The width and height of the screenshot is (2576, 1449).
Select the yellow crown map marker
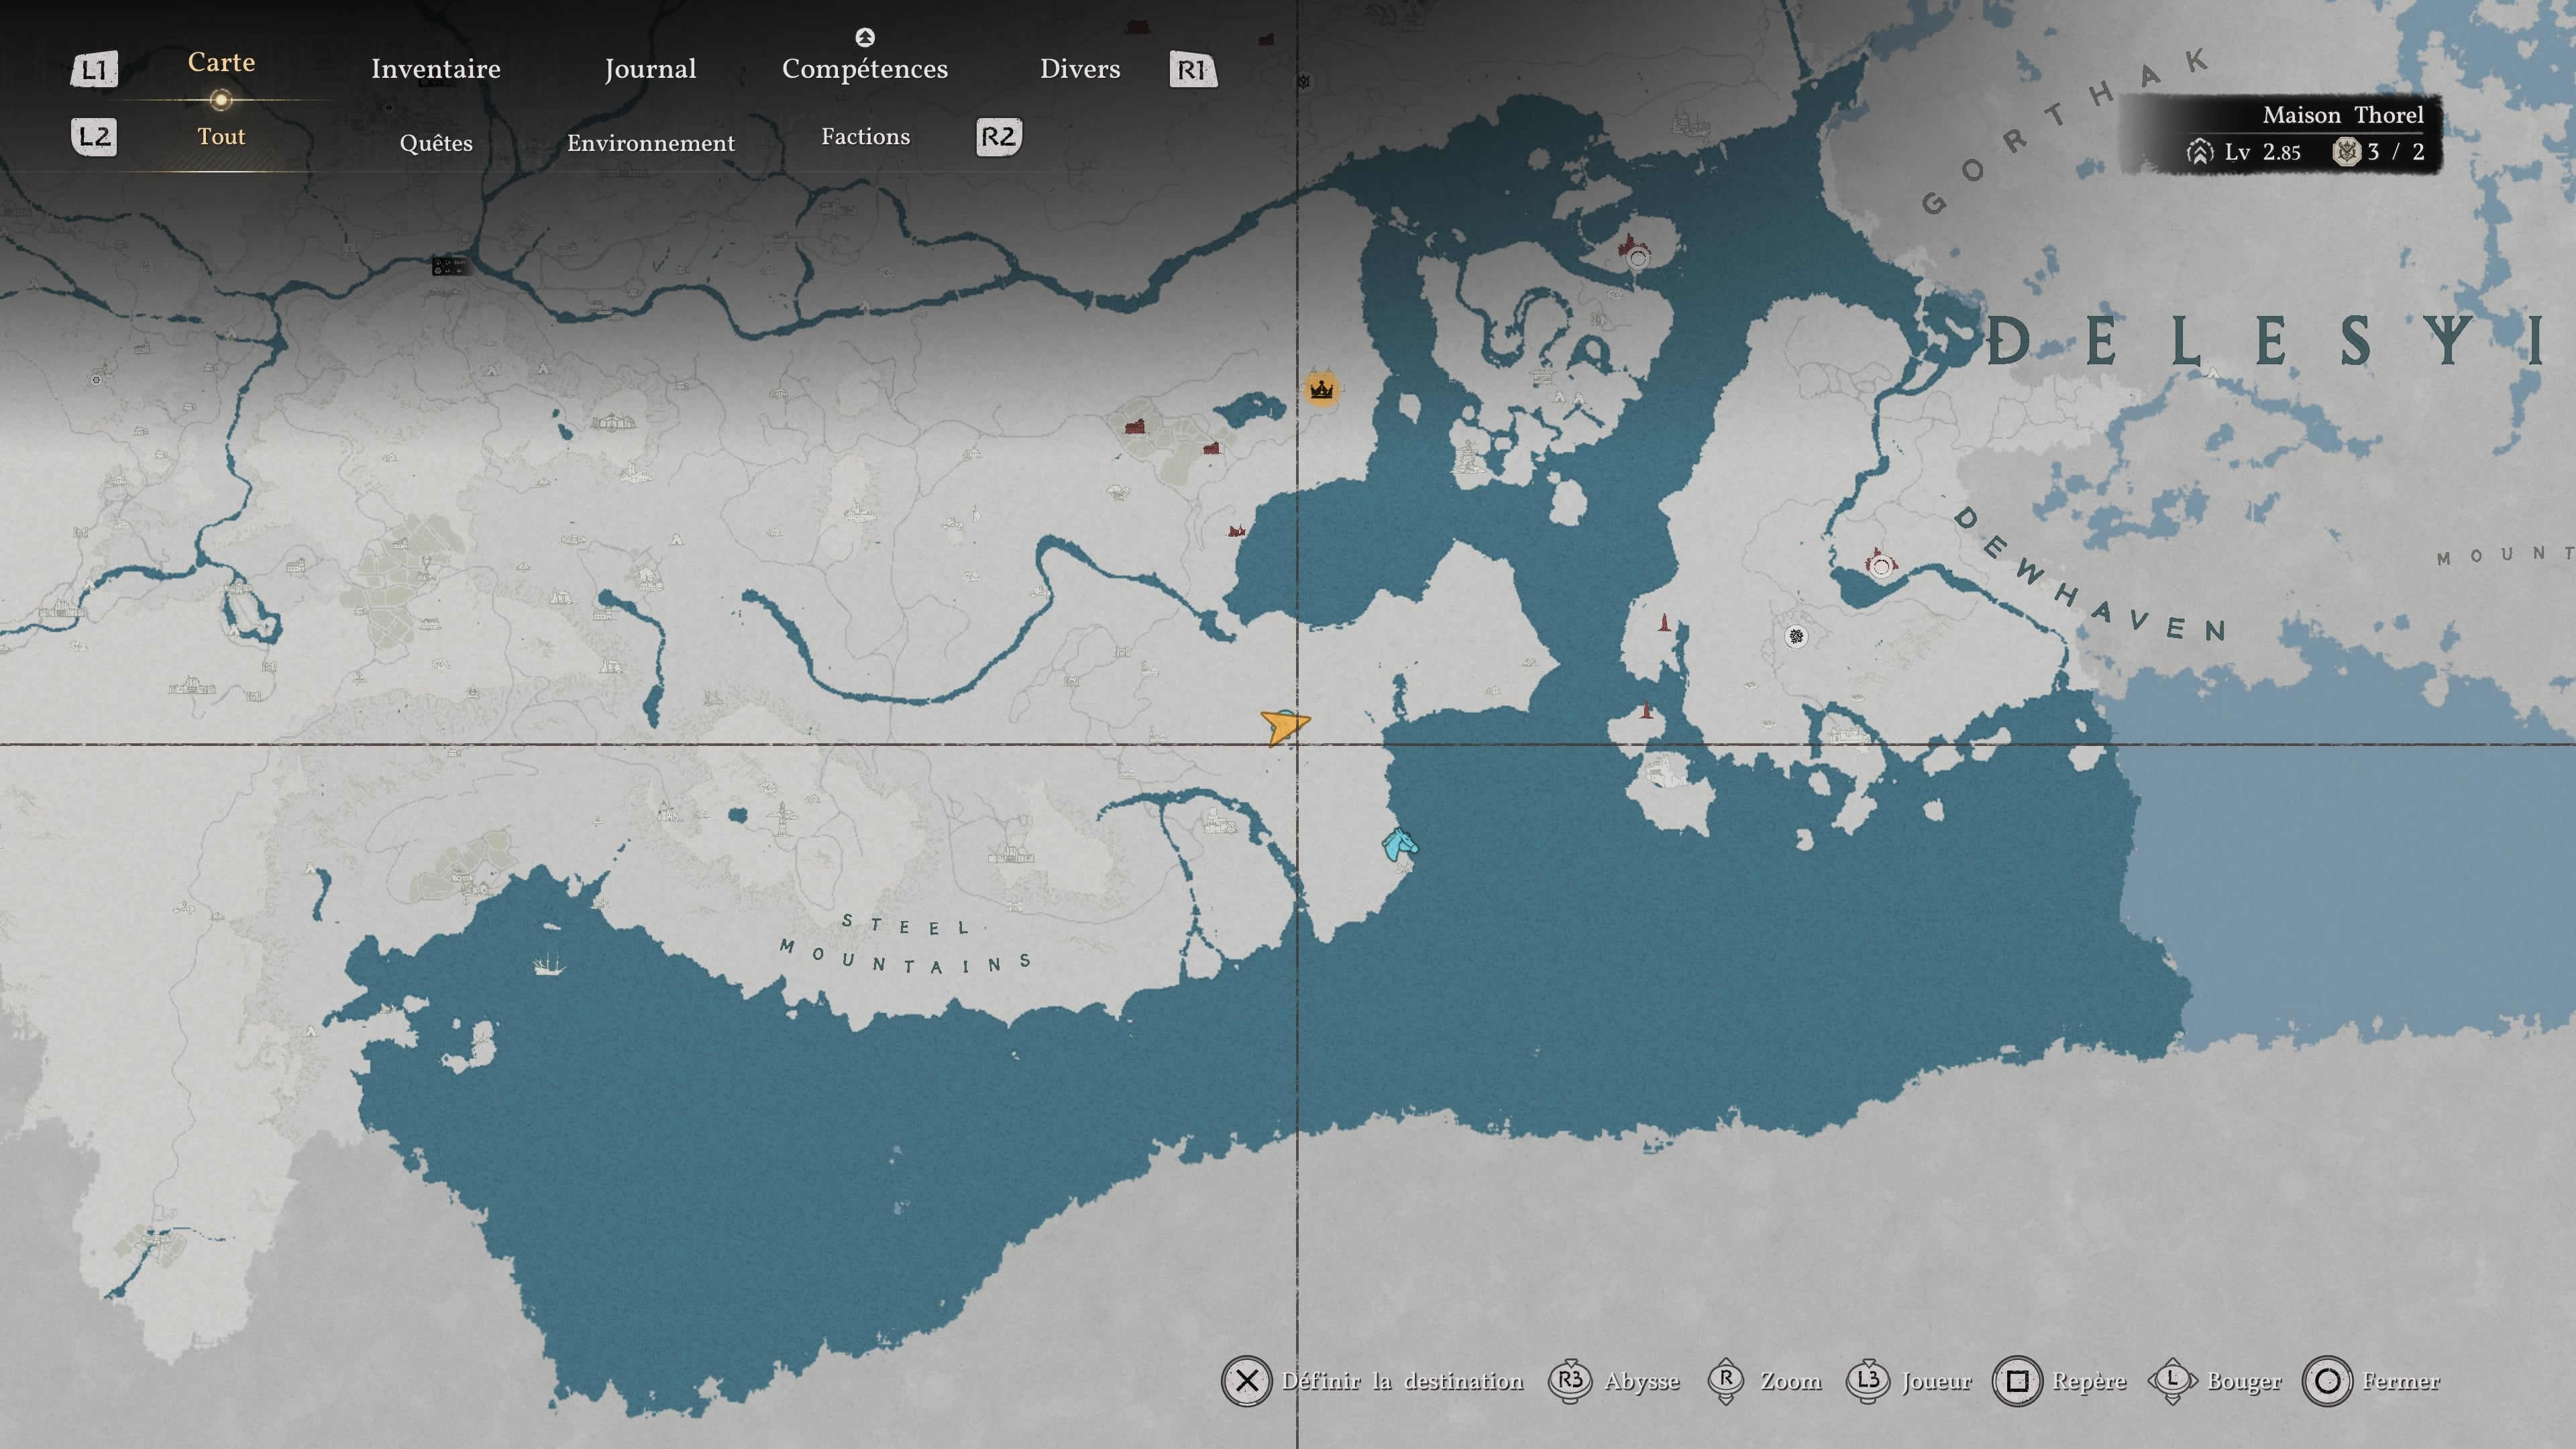[1321, 389]
